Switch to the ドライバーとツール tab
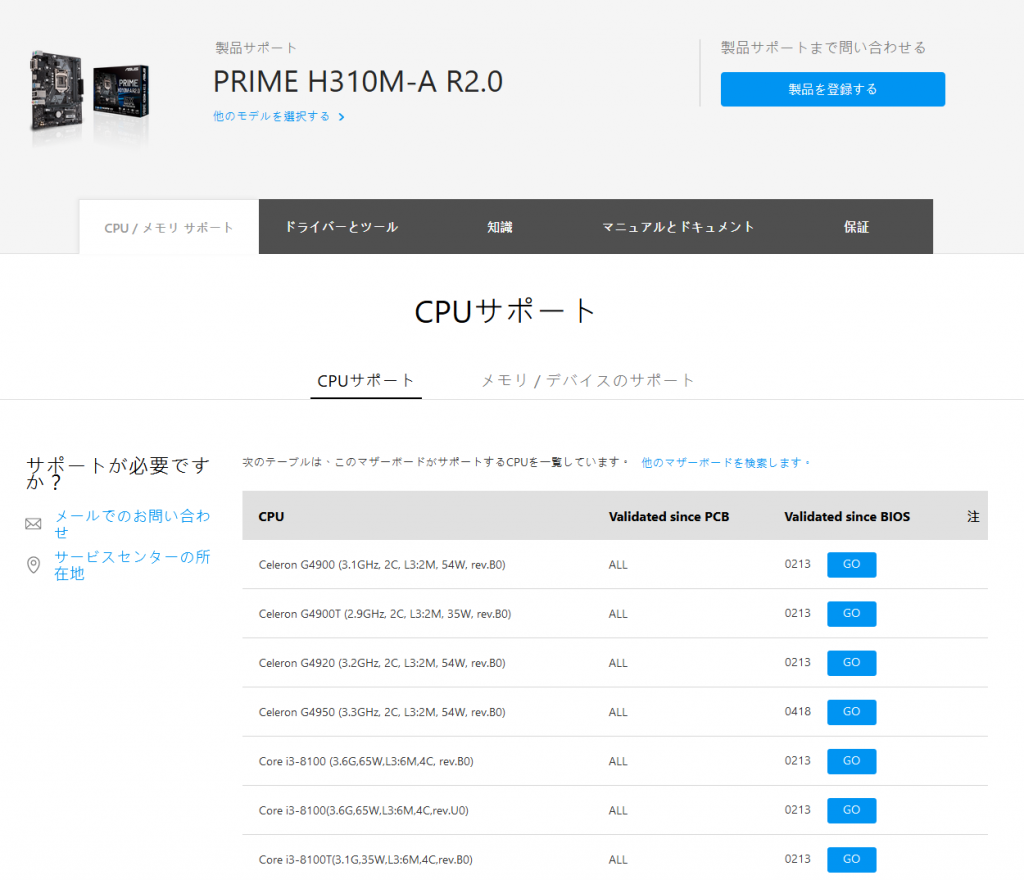The image size is (1024, 880). tap(342, 227)
